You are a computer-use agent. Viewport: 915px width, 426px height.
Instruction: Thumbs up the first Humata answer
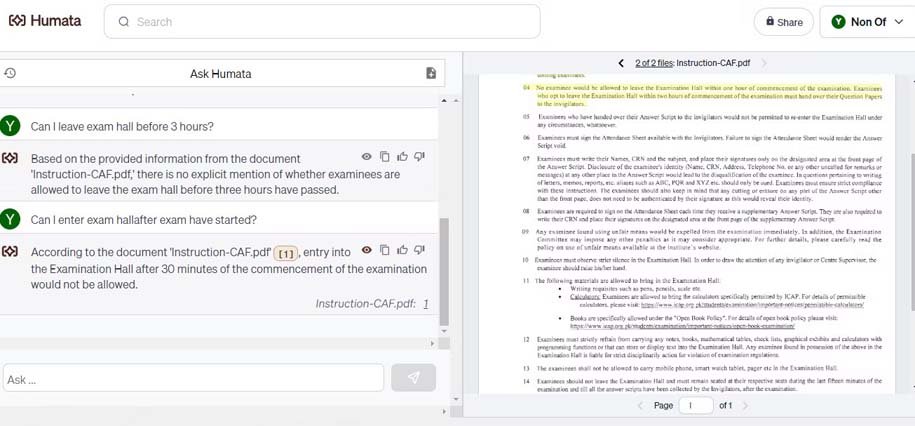tap(402, 156)
